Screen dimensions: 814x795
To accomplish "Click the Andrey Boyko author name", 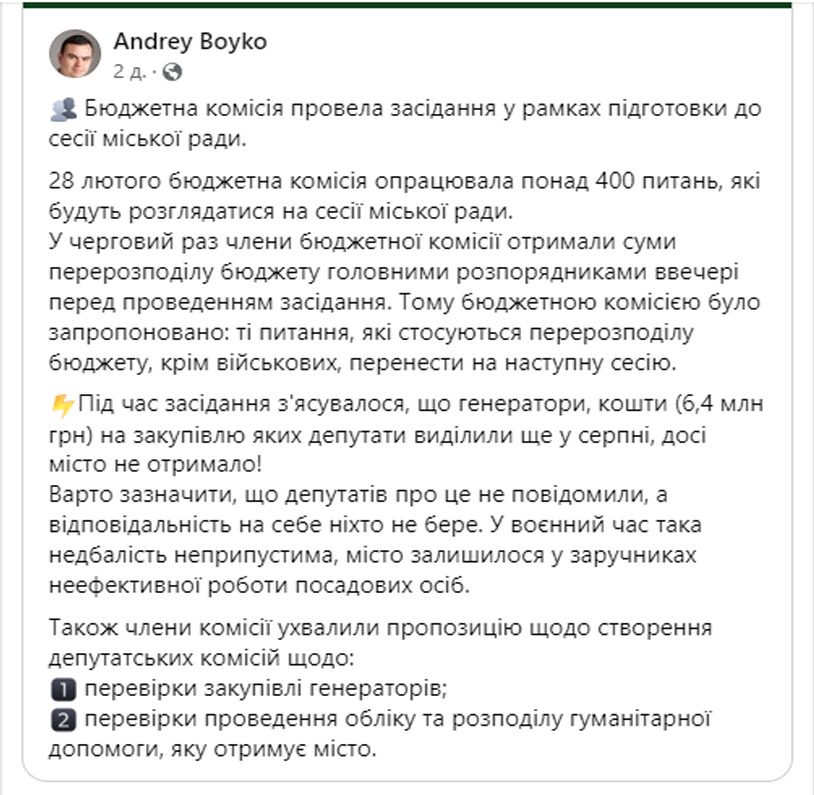I will [190, 42].
